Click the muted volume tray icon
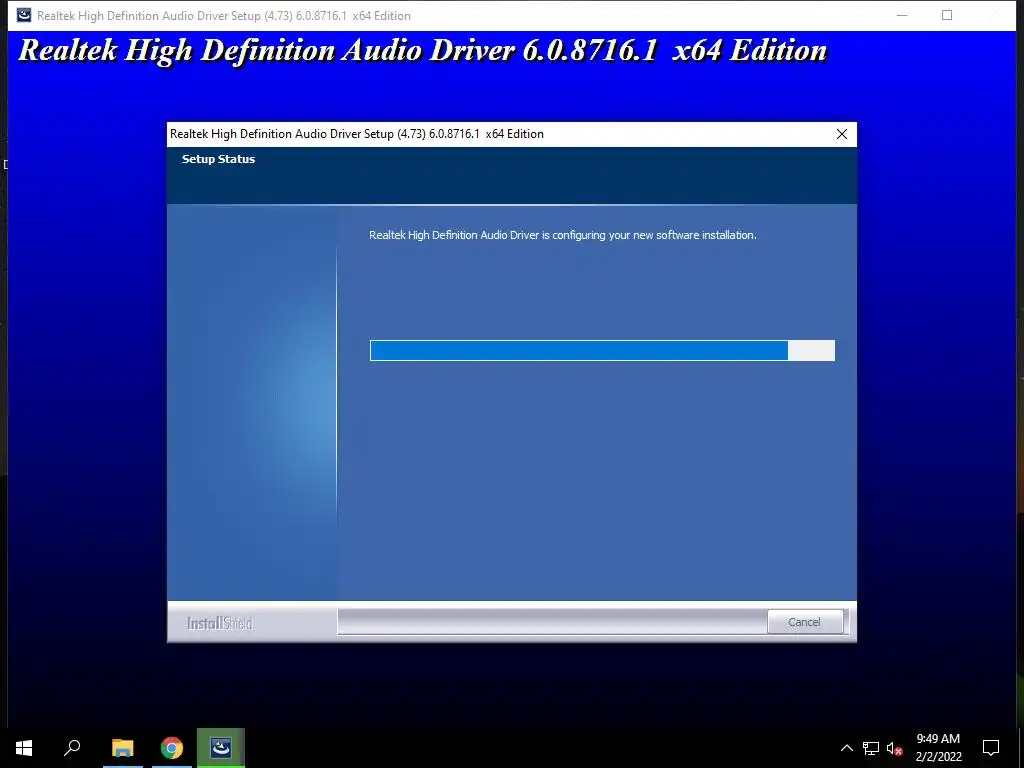Image resolution: width=1024 pixels, height=768 pixels. click(x=894, y=748)
